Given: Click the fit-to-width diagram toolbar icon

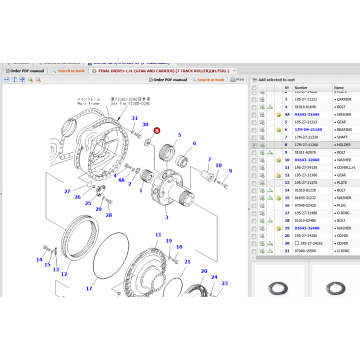Looking at the screenshot, I should point(6,79).
